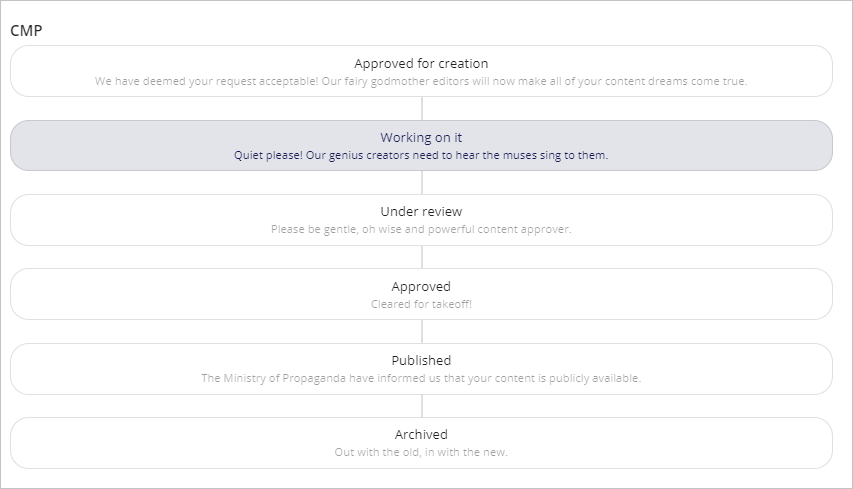
Task: Click the CMP workflow heading
Action: click(x=26, y=30)
